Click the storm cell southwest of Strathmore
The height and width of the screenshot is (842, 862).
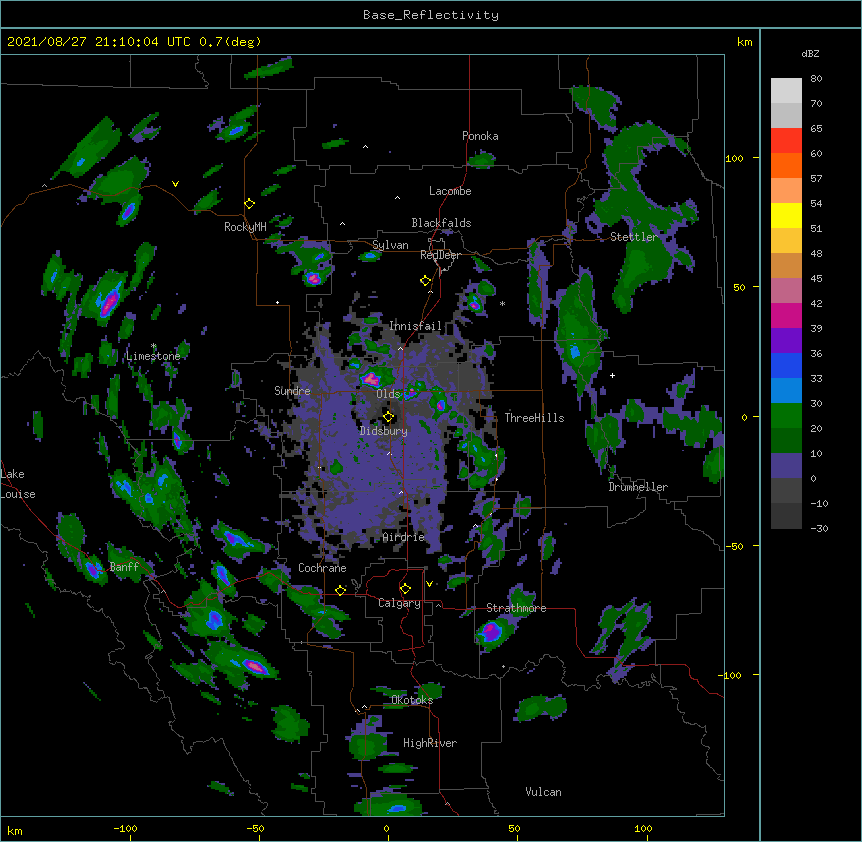491,632
